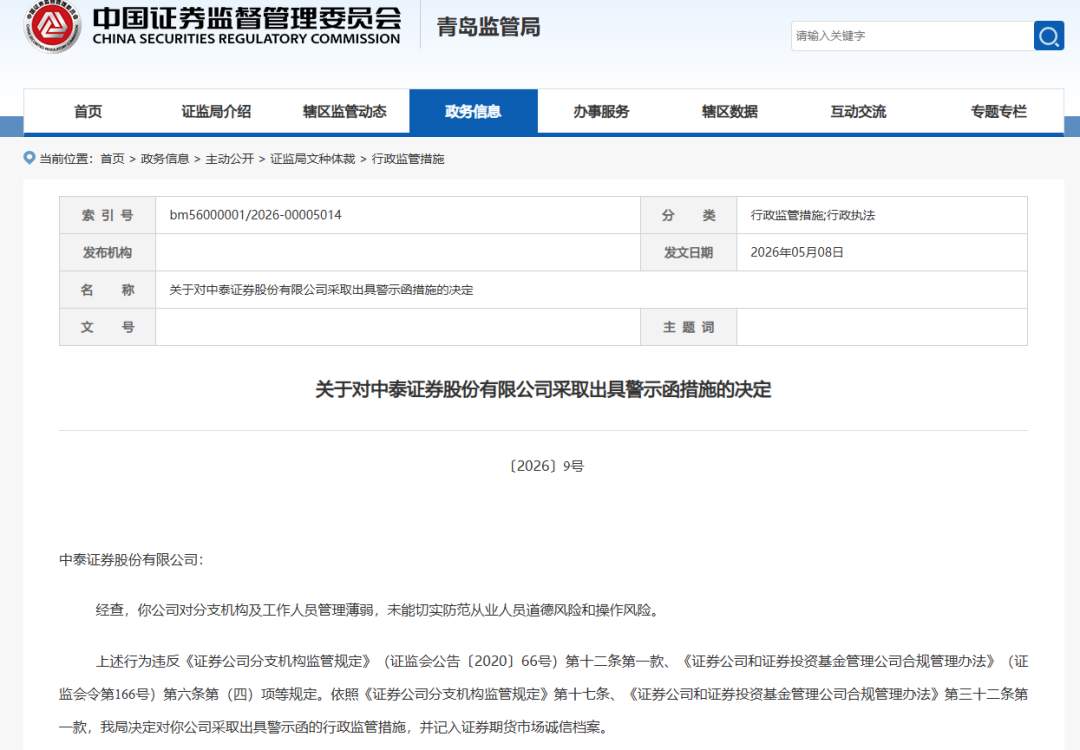Click the article main heading
The height and width of the screenshot is (750, 1080).
pyautogui.click(x=543, y=389)
